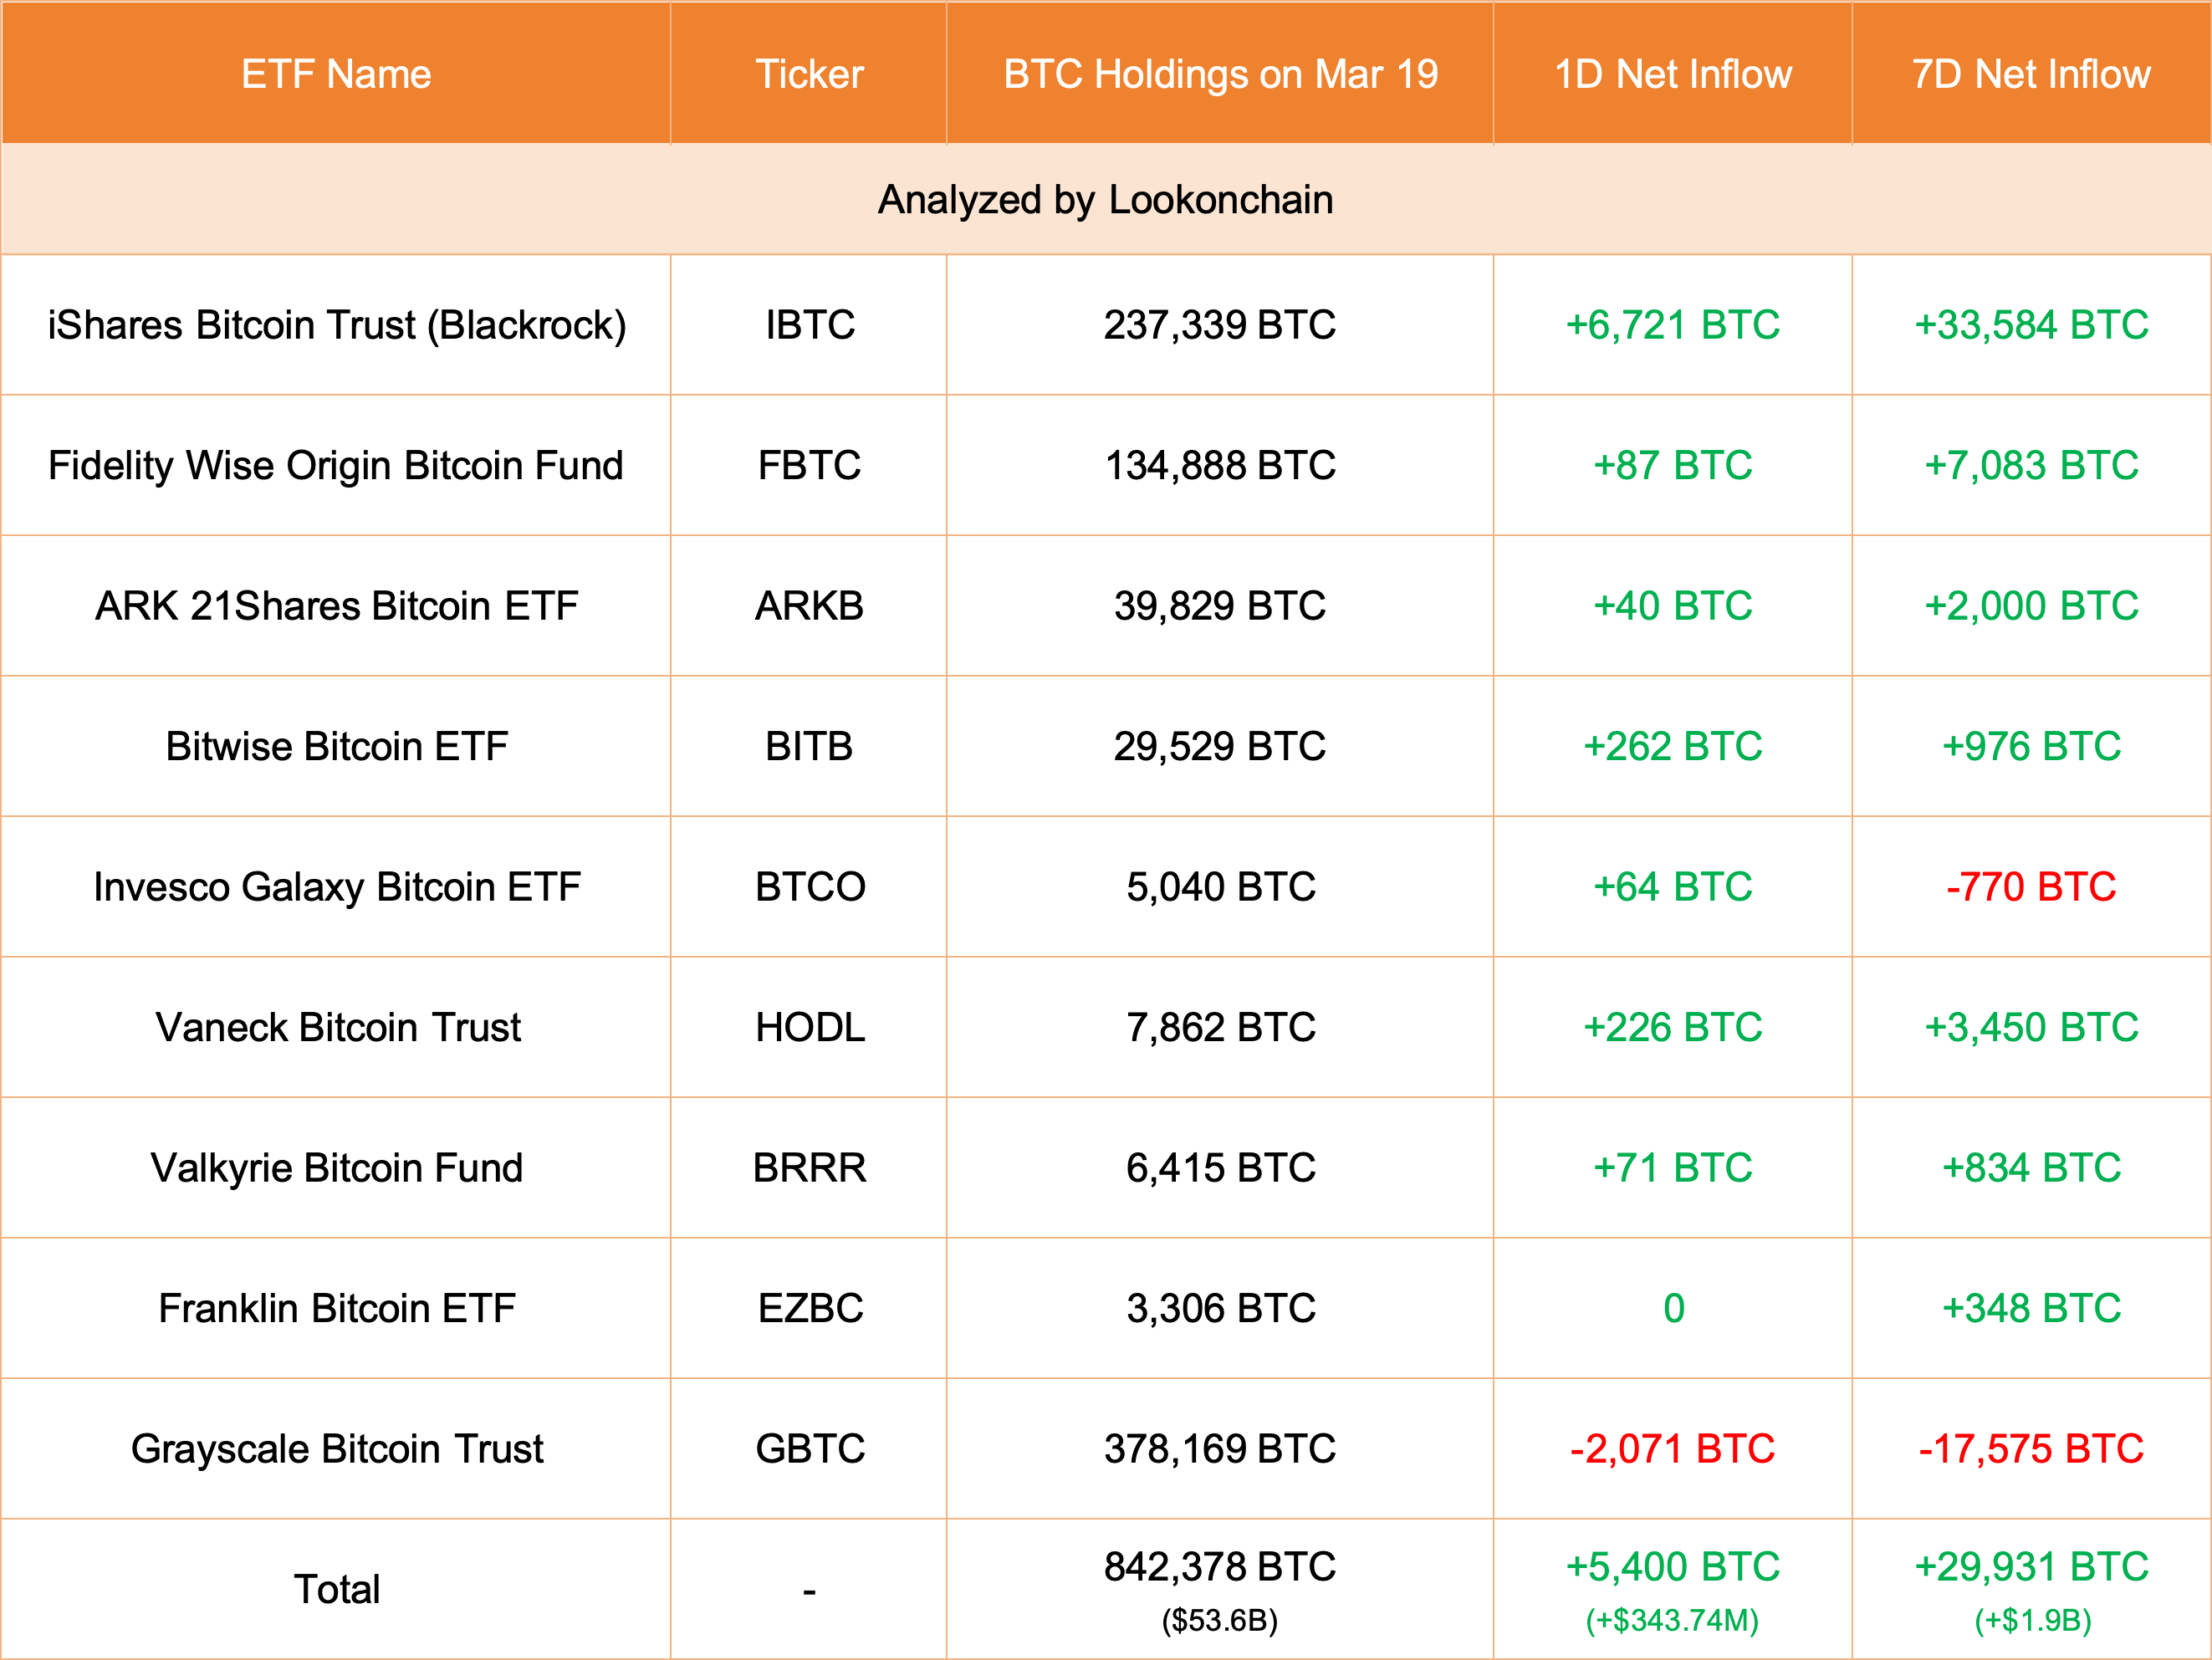Viewport: 2212px width, 1660px height.
Task: Click the HODL ticker cell
Action: click(x=810, y=1027)
